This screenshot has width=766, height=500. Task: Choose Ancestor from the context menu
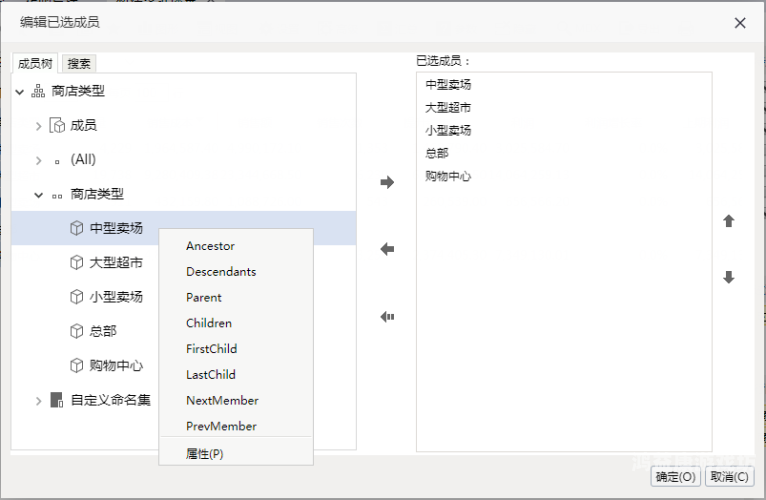coord(236,246)
